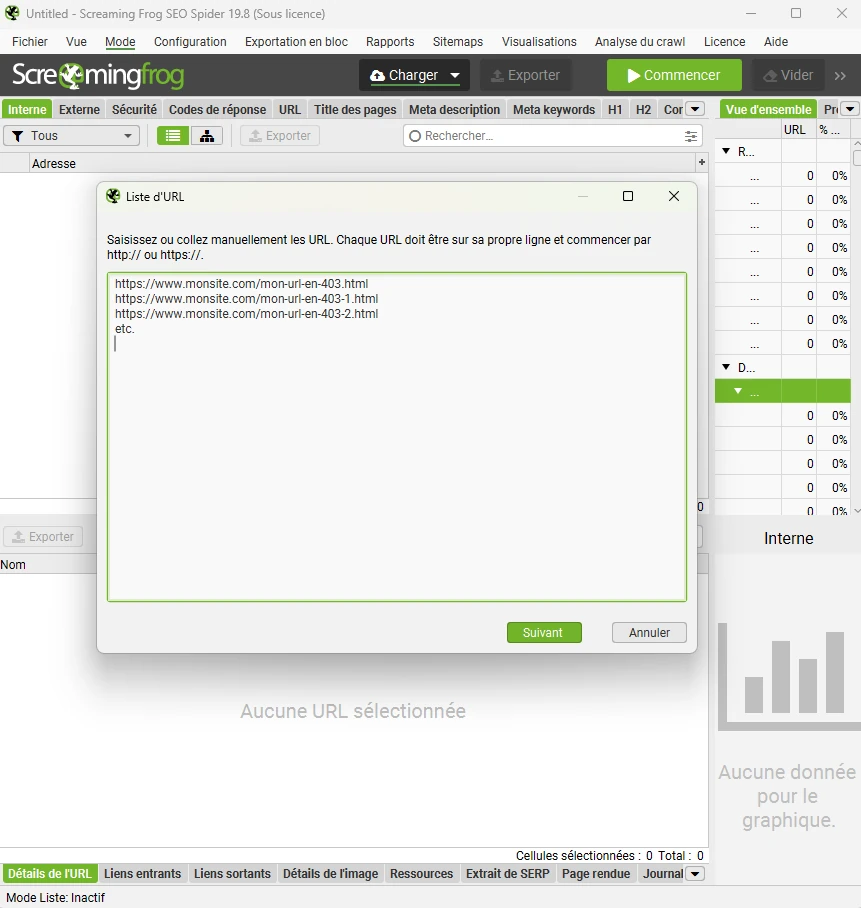Click Exporter button beside view toggles
This screenshot has height=908, width=861.
point(280,136)
